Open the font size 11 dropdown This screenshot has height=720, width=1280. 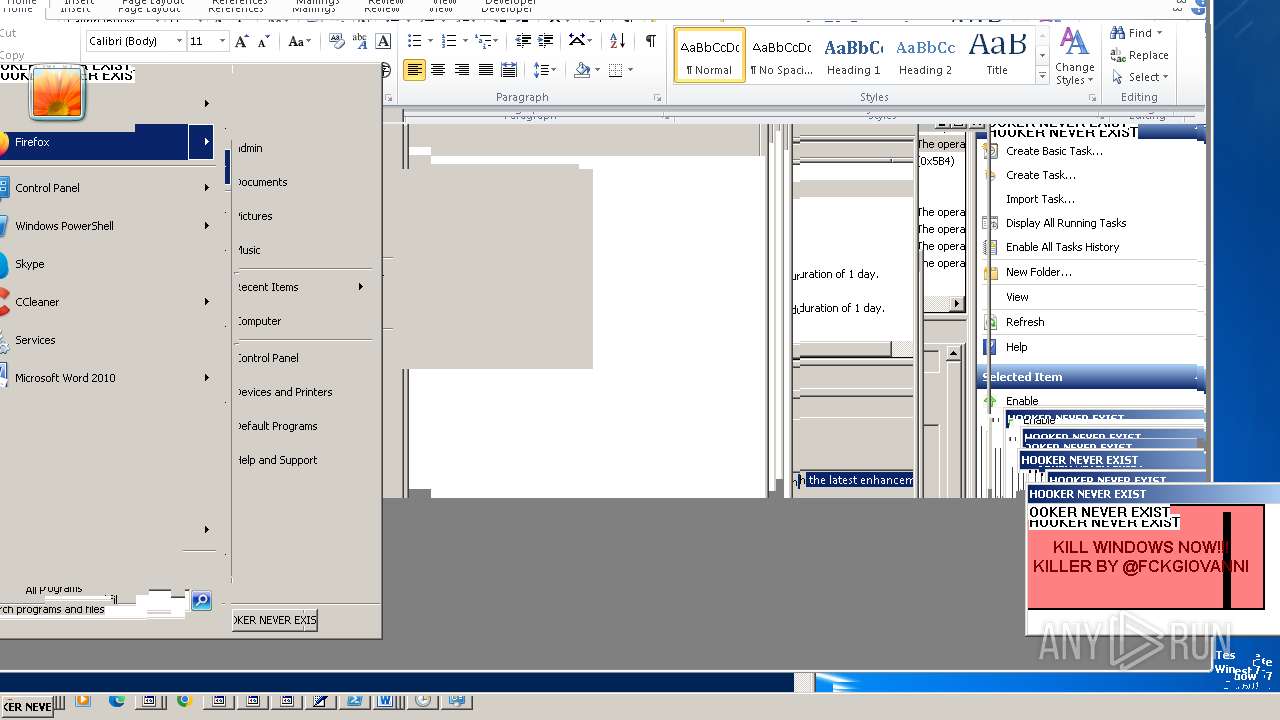click(222, 41)
